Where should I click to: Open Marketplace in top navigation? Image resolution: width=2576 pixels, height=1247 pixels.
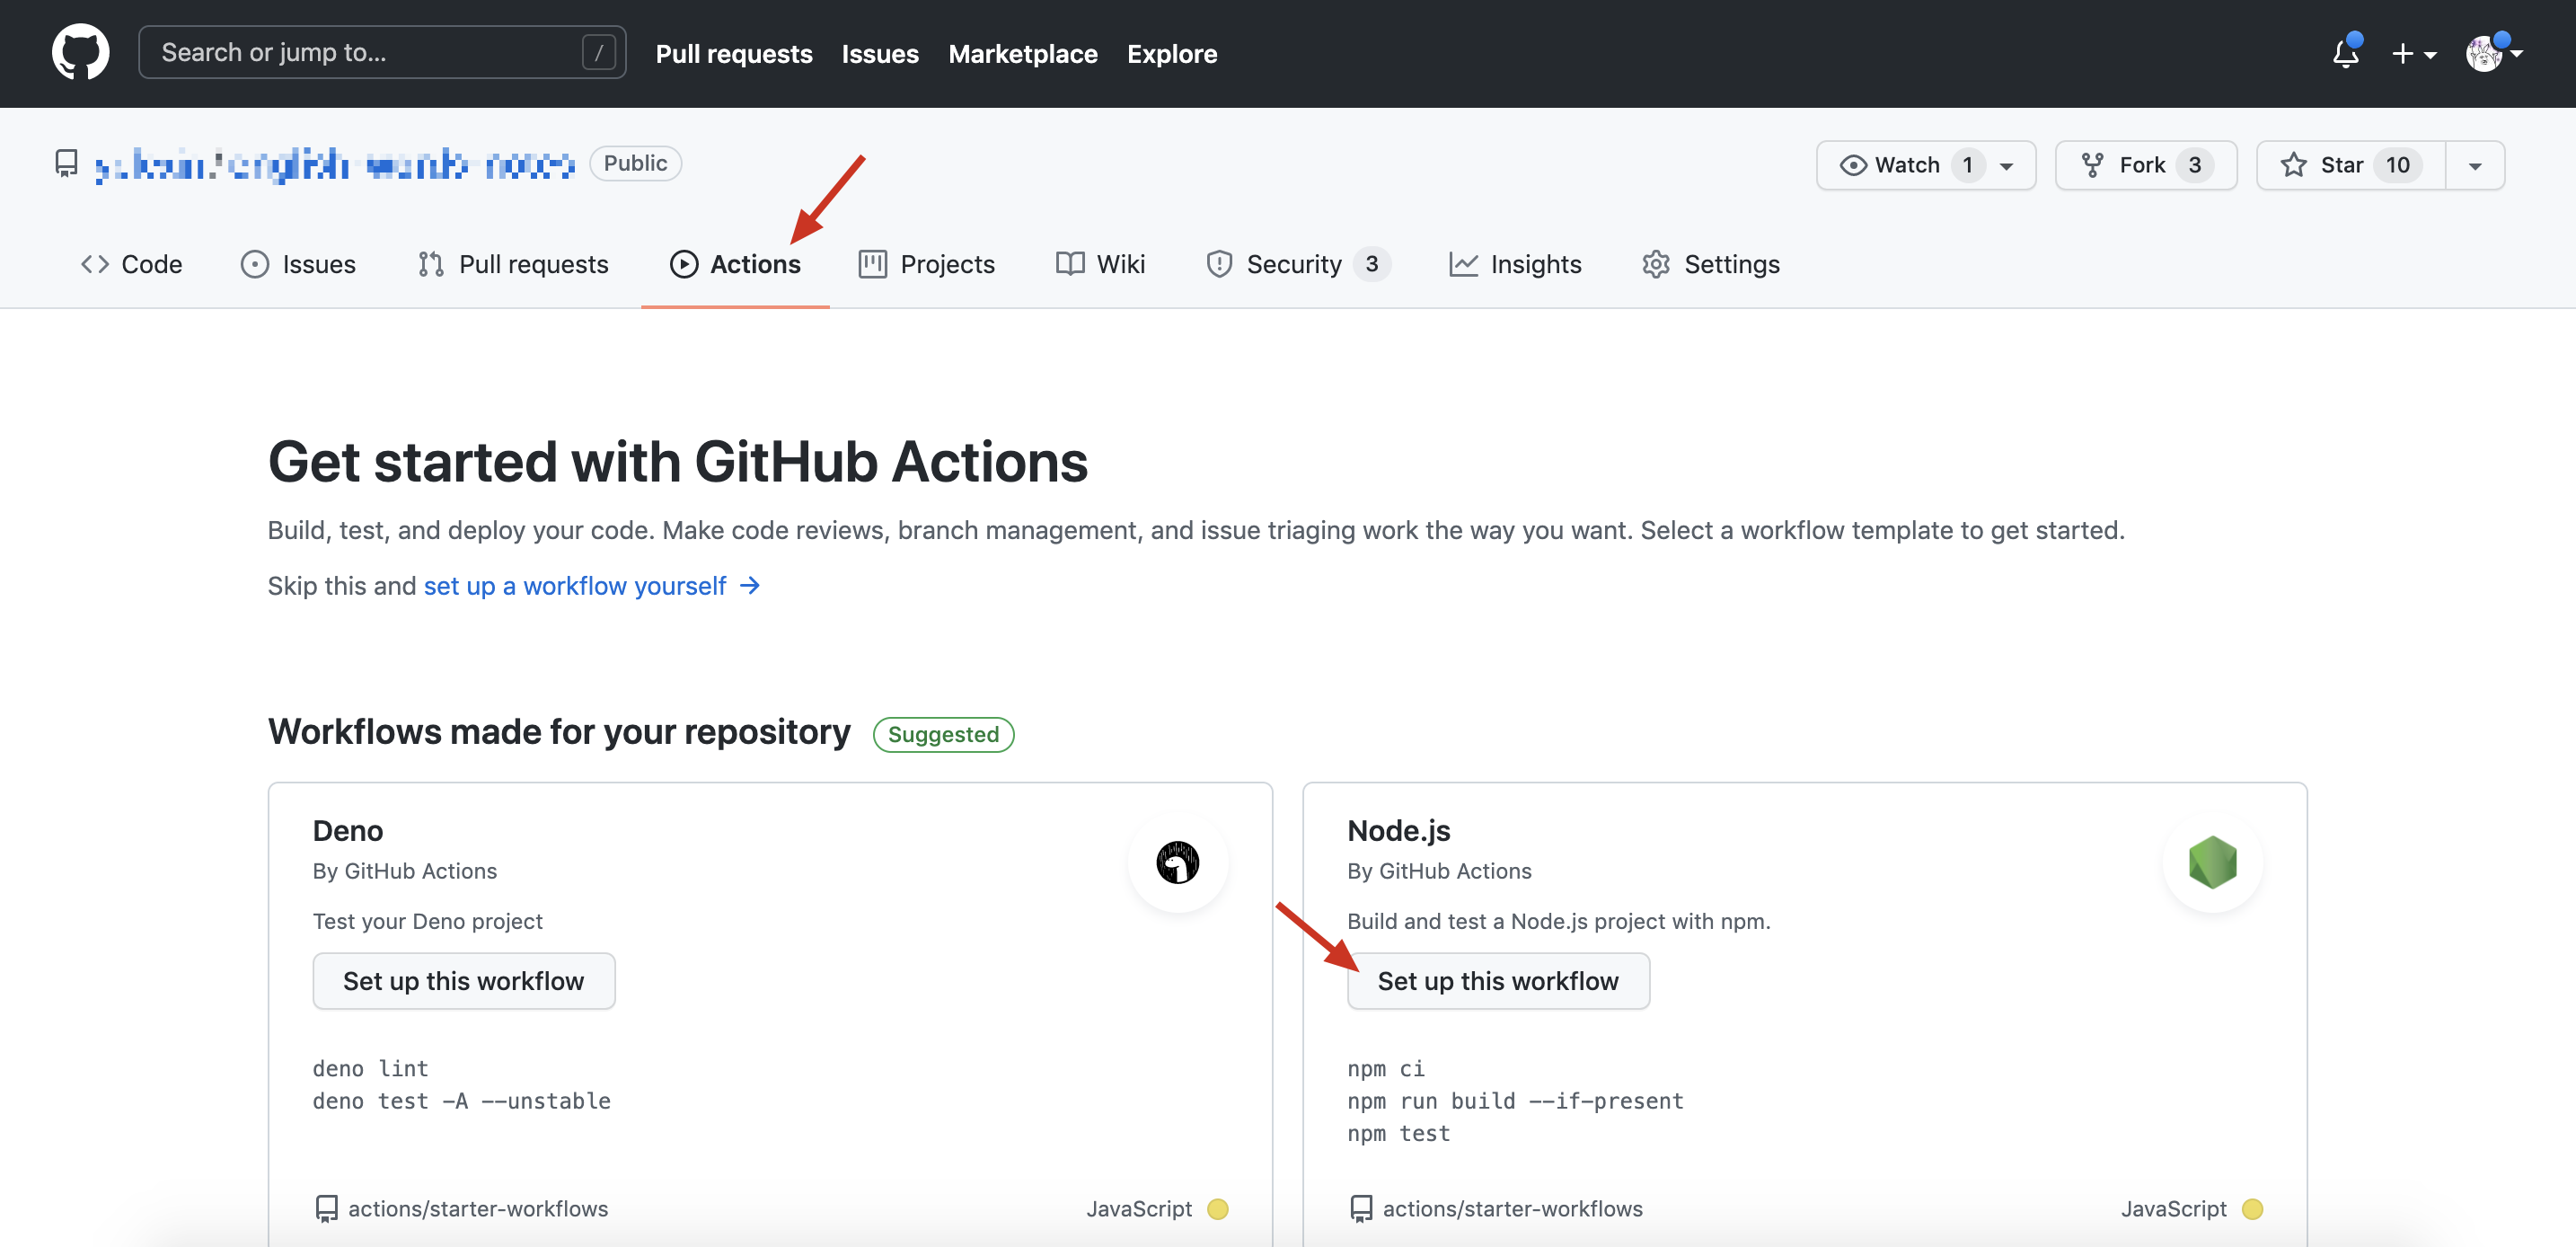click(1022, 54)
